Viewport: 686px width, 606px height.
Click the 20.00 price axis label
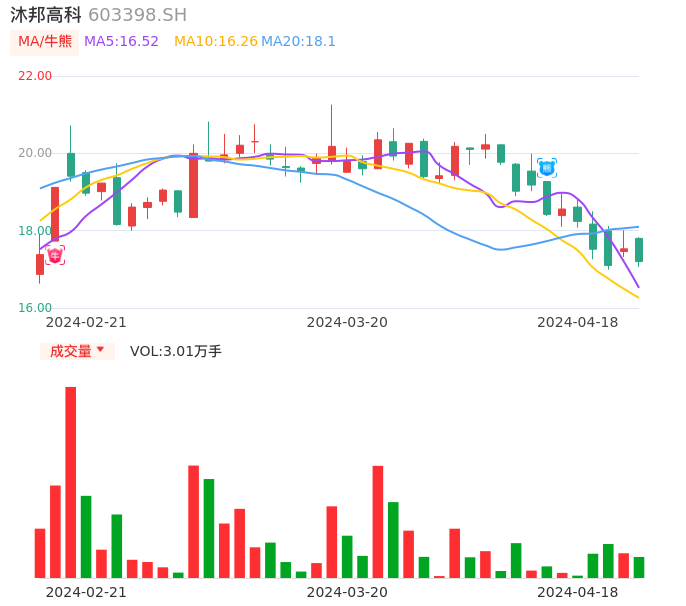pyautogui.click(x=35, y=153)
